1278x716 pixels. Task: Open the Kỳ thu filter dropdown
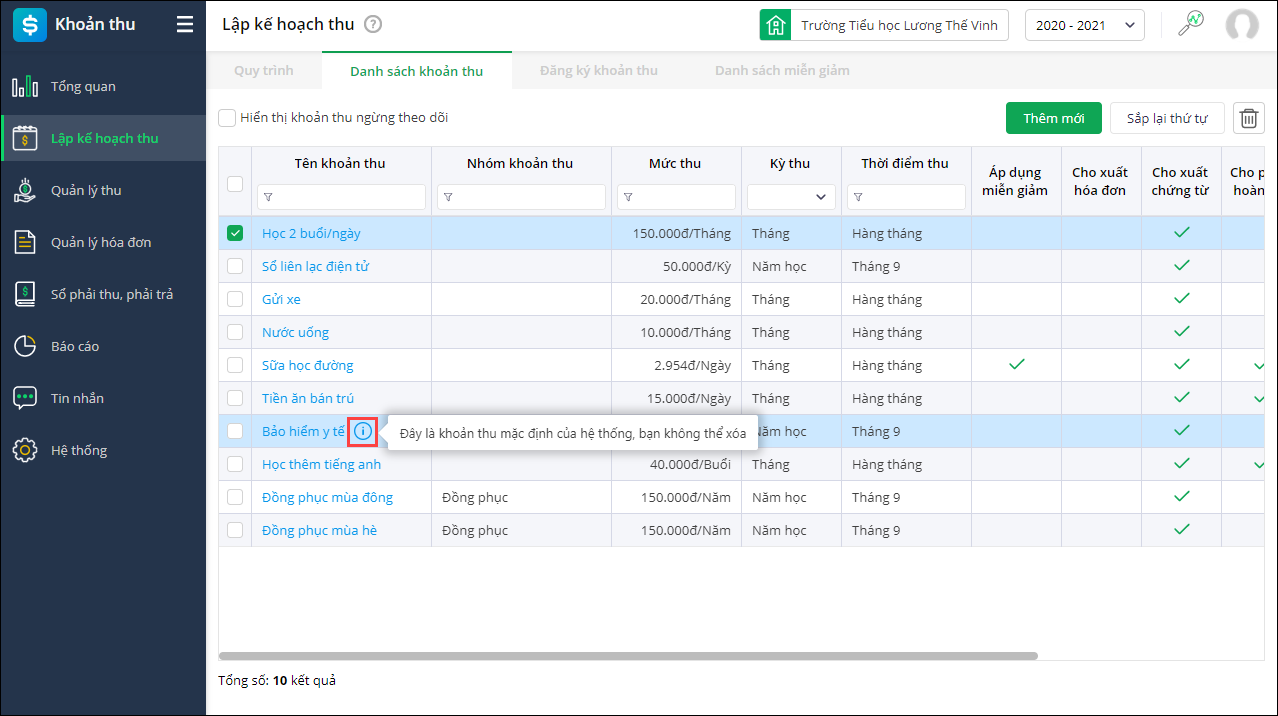click(791, 197)
